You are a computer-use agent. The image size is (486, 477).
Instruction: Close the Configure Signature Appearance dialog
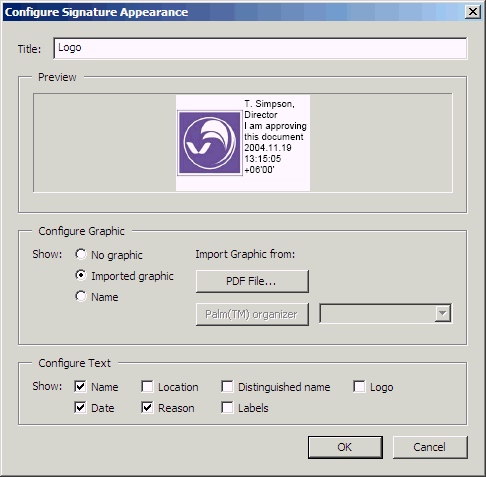tap(473, 12)
